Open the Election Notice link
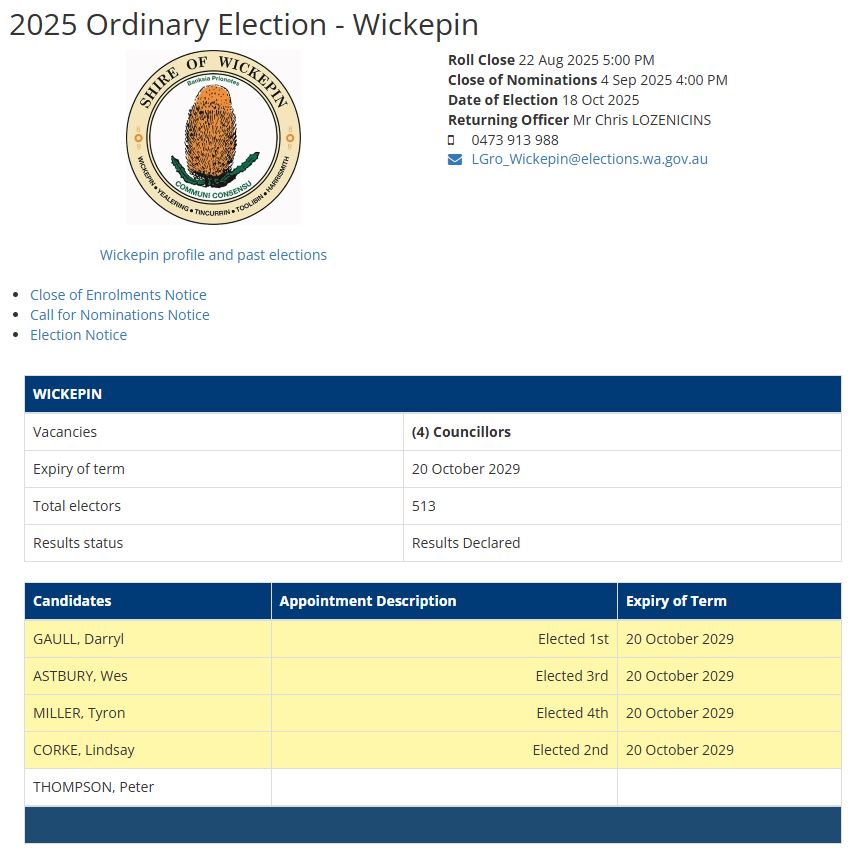 (x=78, y=335)
